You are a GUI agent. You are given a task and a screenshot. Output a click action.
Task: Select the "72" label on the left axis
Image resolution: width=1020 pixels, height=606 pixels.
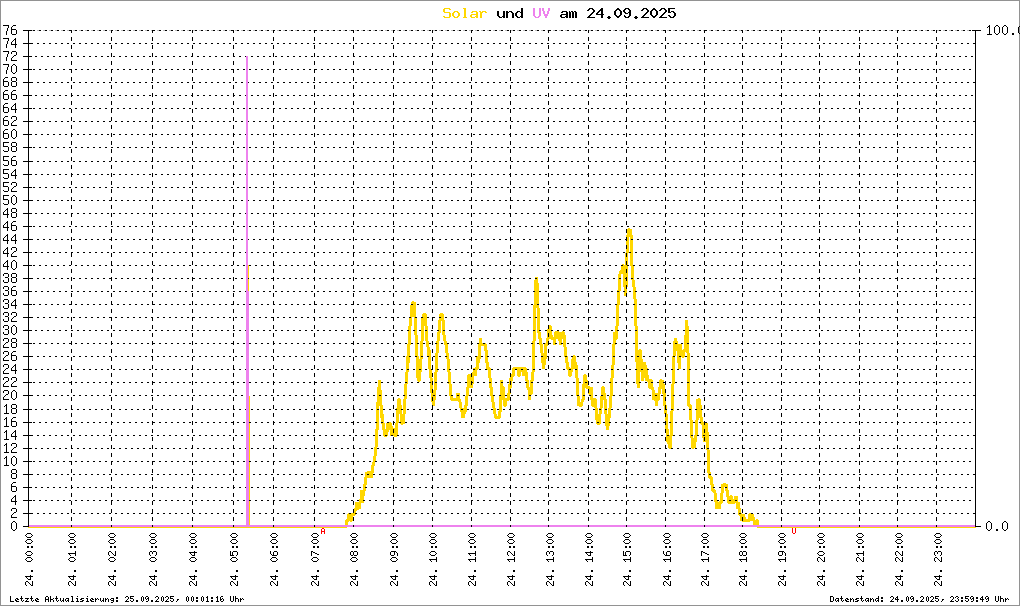(x=10, y=56)
